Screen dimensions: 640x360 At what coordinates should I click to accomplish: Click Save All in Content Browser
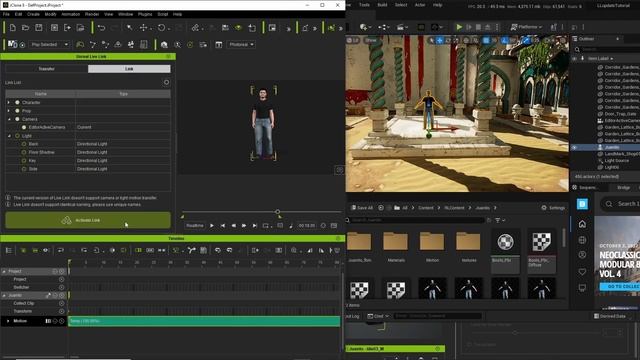click(x=362, y=208)
